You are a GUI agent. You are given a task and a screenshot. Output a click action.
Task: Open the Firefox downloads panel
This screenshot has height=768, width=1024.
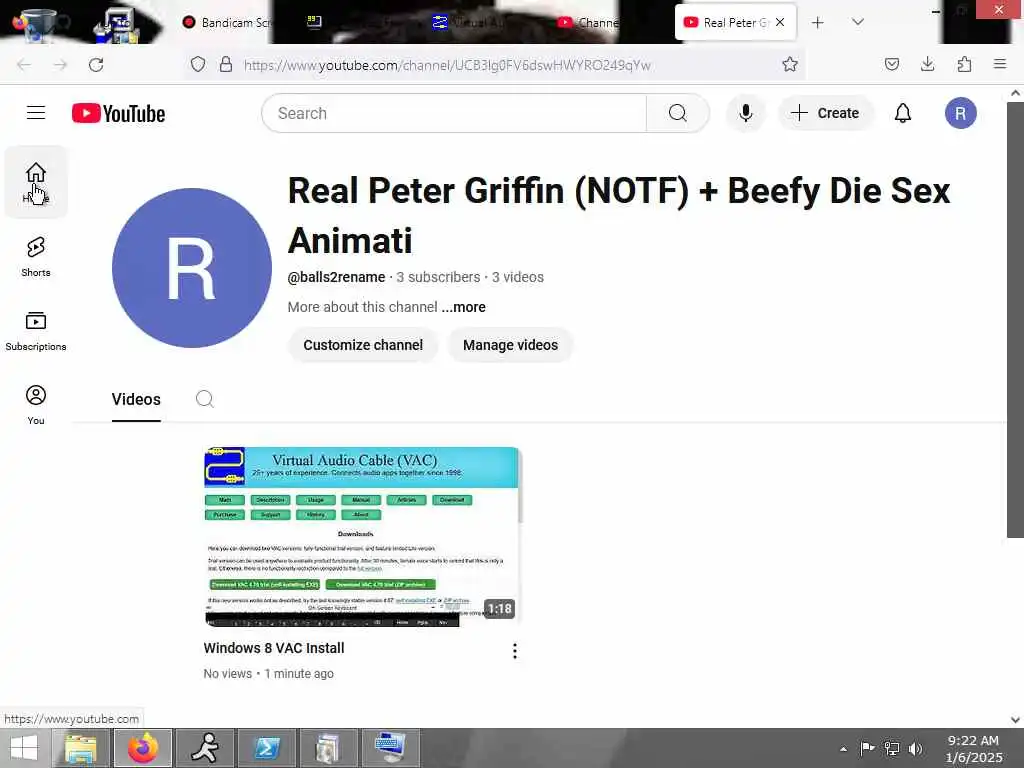927,64
